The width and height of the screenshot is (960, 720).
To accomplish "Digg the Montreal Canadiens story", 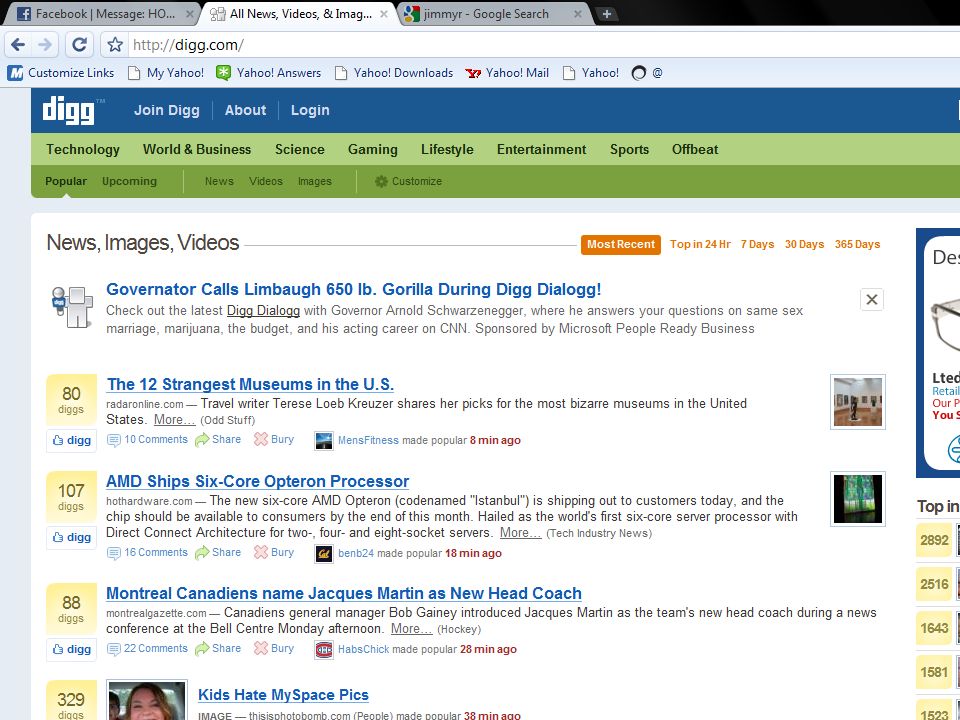I will [x=72, y=650].
